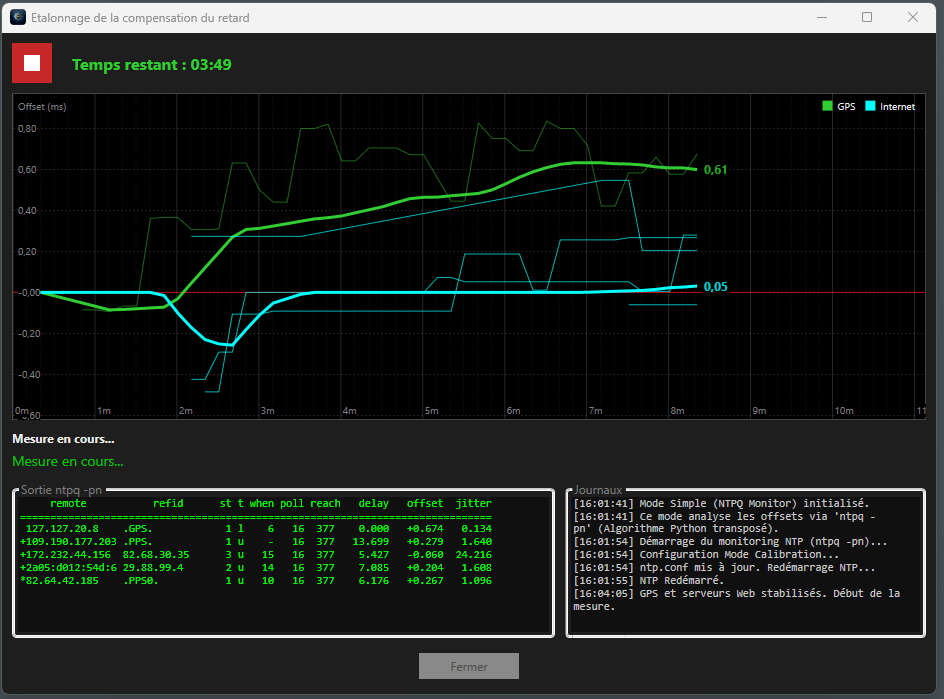The image size is (944, 699).
Task: Click log entry 'NTP Redémarré.'
Action: tap(649, 580)
